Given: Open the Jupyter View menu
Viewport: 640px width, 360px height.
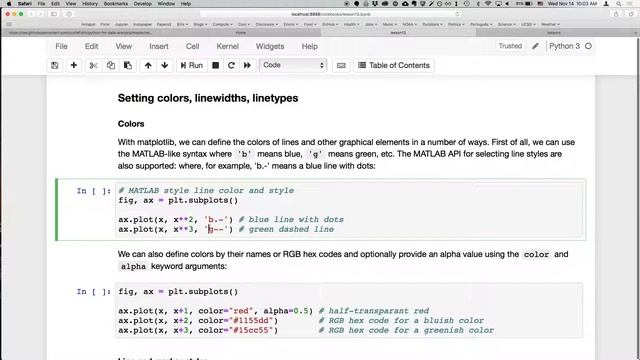Looking at the screenshot, I should [x=124, y=47].
